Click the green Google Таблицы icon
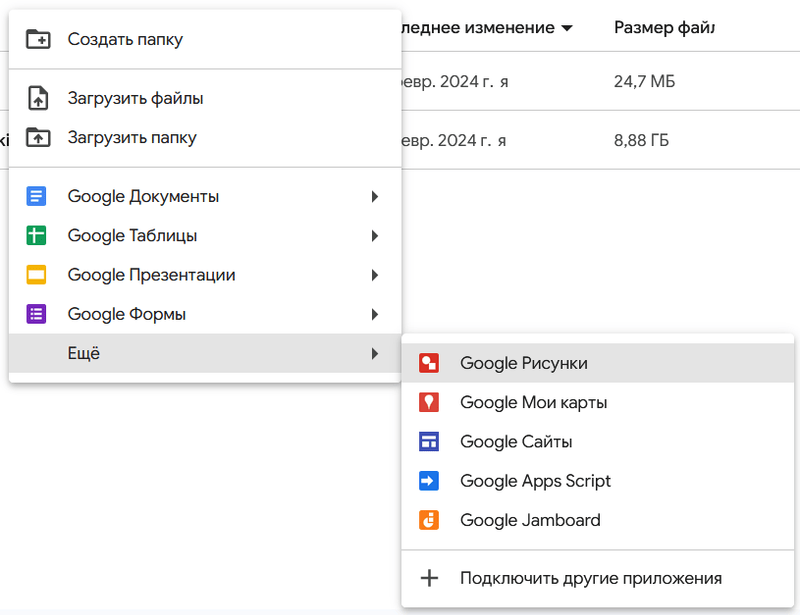The image size is (800, 615). pos(37,236)
